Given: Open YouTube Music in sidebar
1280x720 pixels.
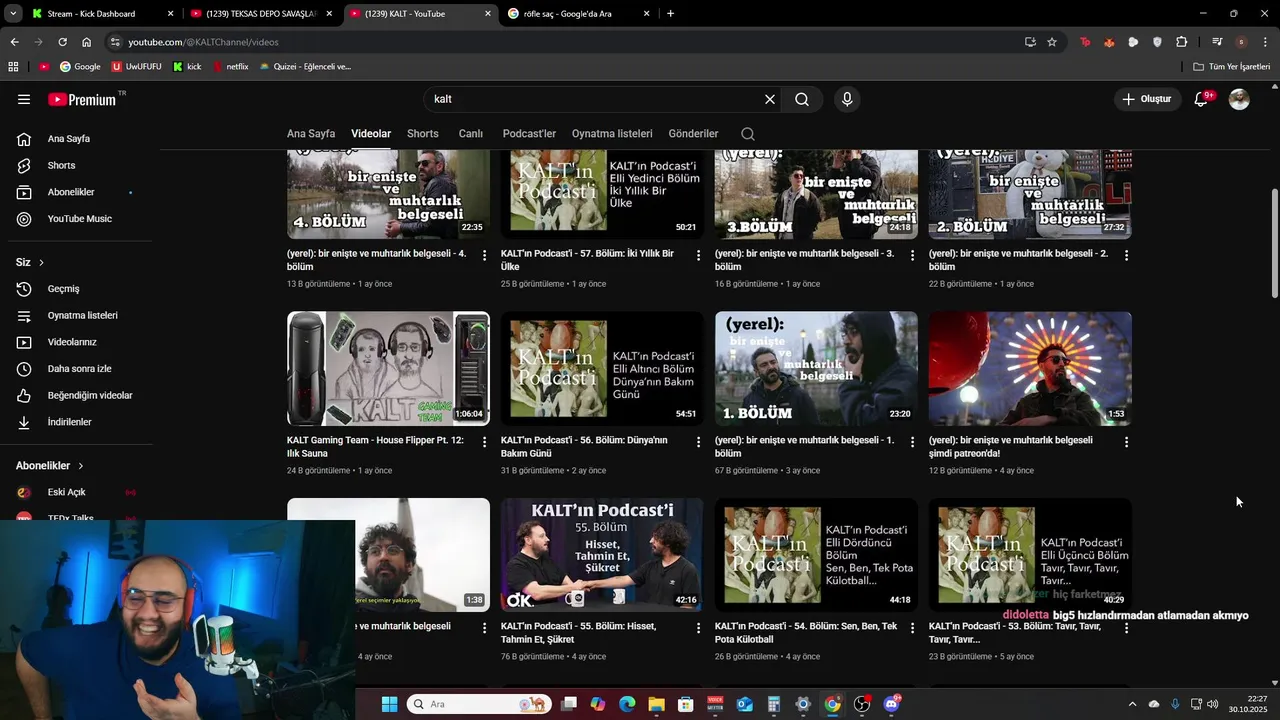Looking at the screenshot, I should tap(80, 219).
